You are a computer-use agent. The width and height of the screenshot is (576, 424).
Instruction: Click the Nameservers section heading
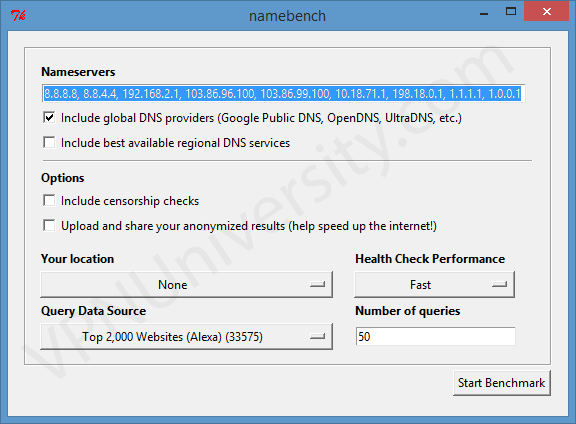tap(78, 72)
